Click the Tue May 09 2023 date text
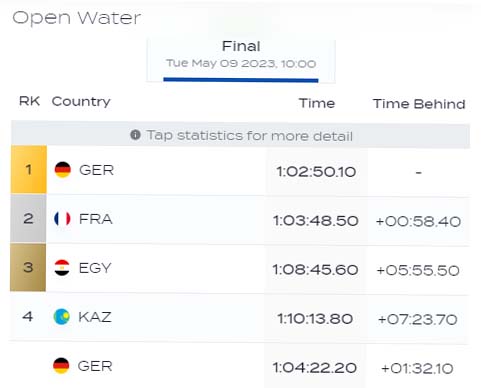 click(x=241, y=63)
